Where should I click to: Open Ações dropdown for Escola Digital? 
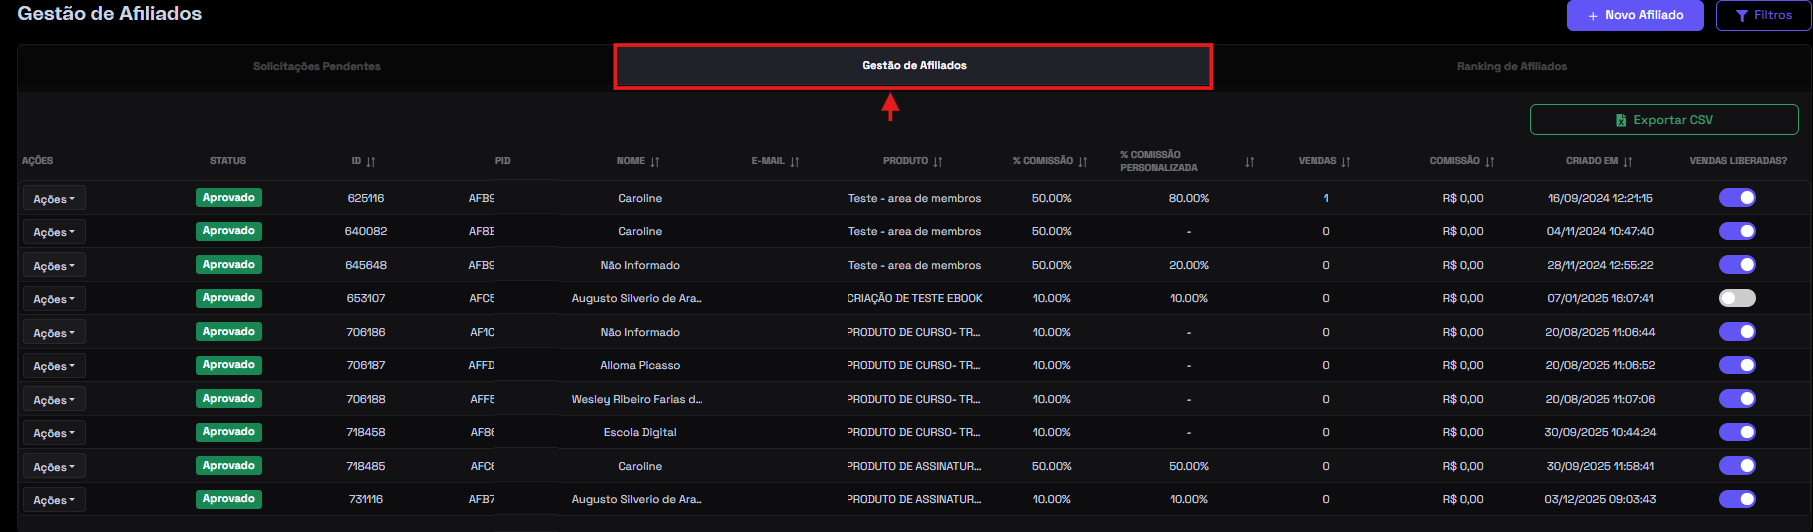pos(54,433)
